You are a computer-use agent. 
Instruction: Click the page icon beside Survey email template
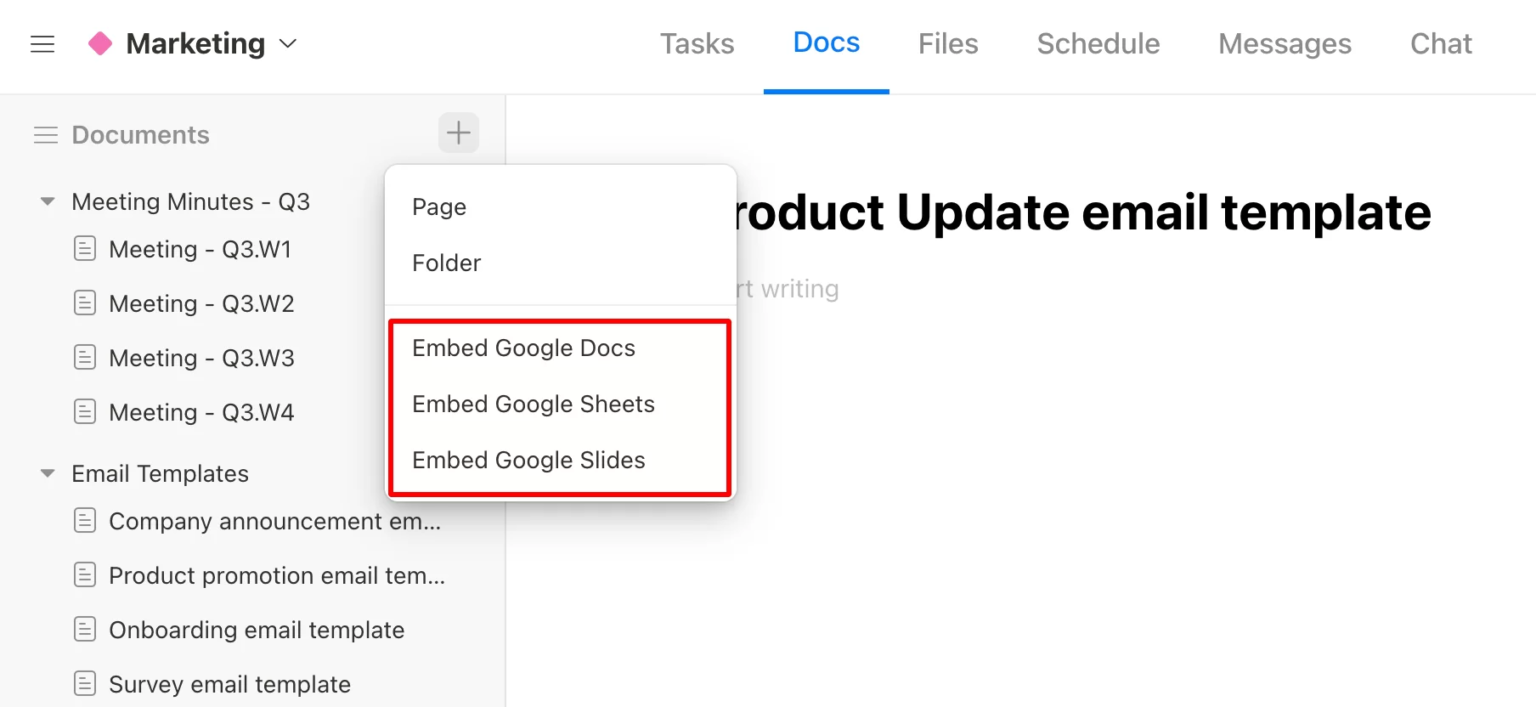click(86, 684)
